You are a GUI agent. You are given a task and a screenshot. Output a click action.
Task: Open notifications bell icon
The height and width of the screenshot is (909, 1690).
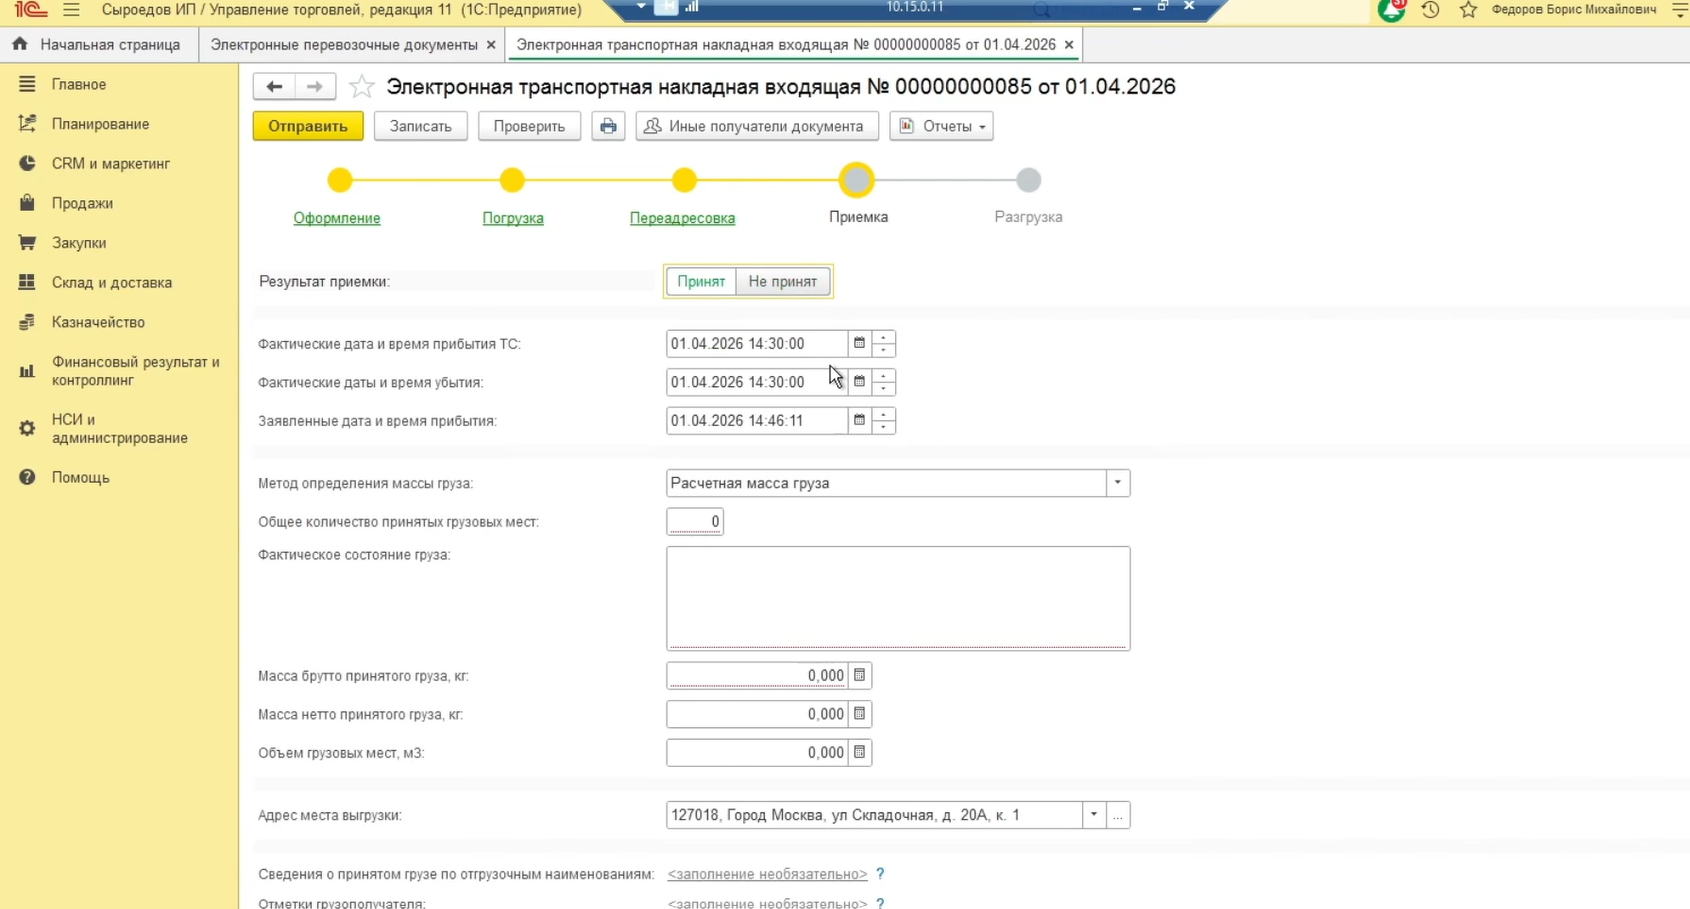click(1390, 10)
